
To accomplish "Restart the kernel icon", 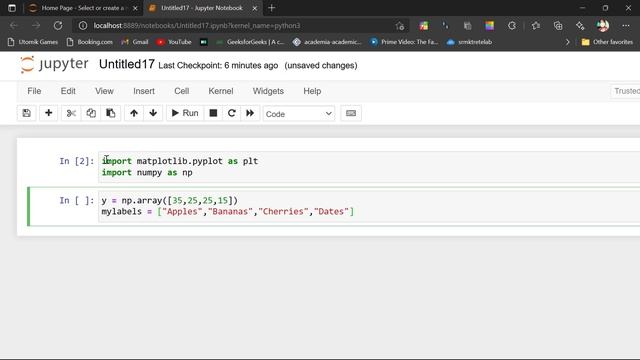I will [231, 113].
